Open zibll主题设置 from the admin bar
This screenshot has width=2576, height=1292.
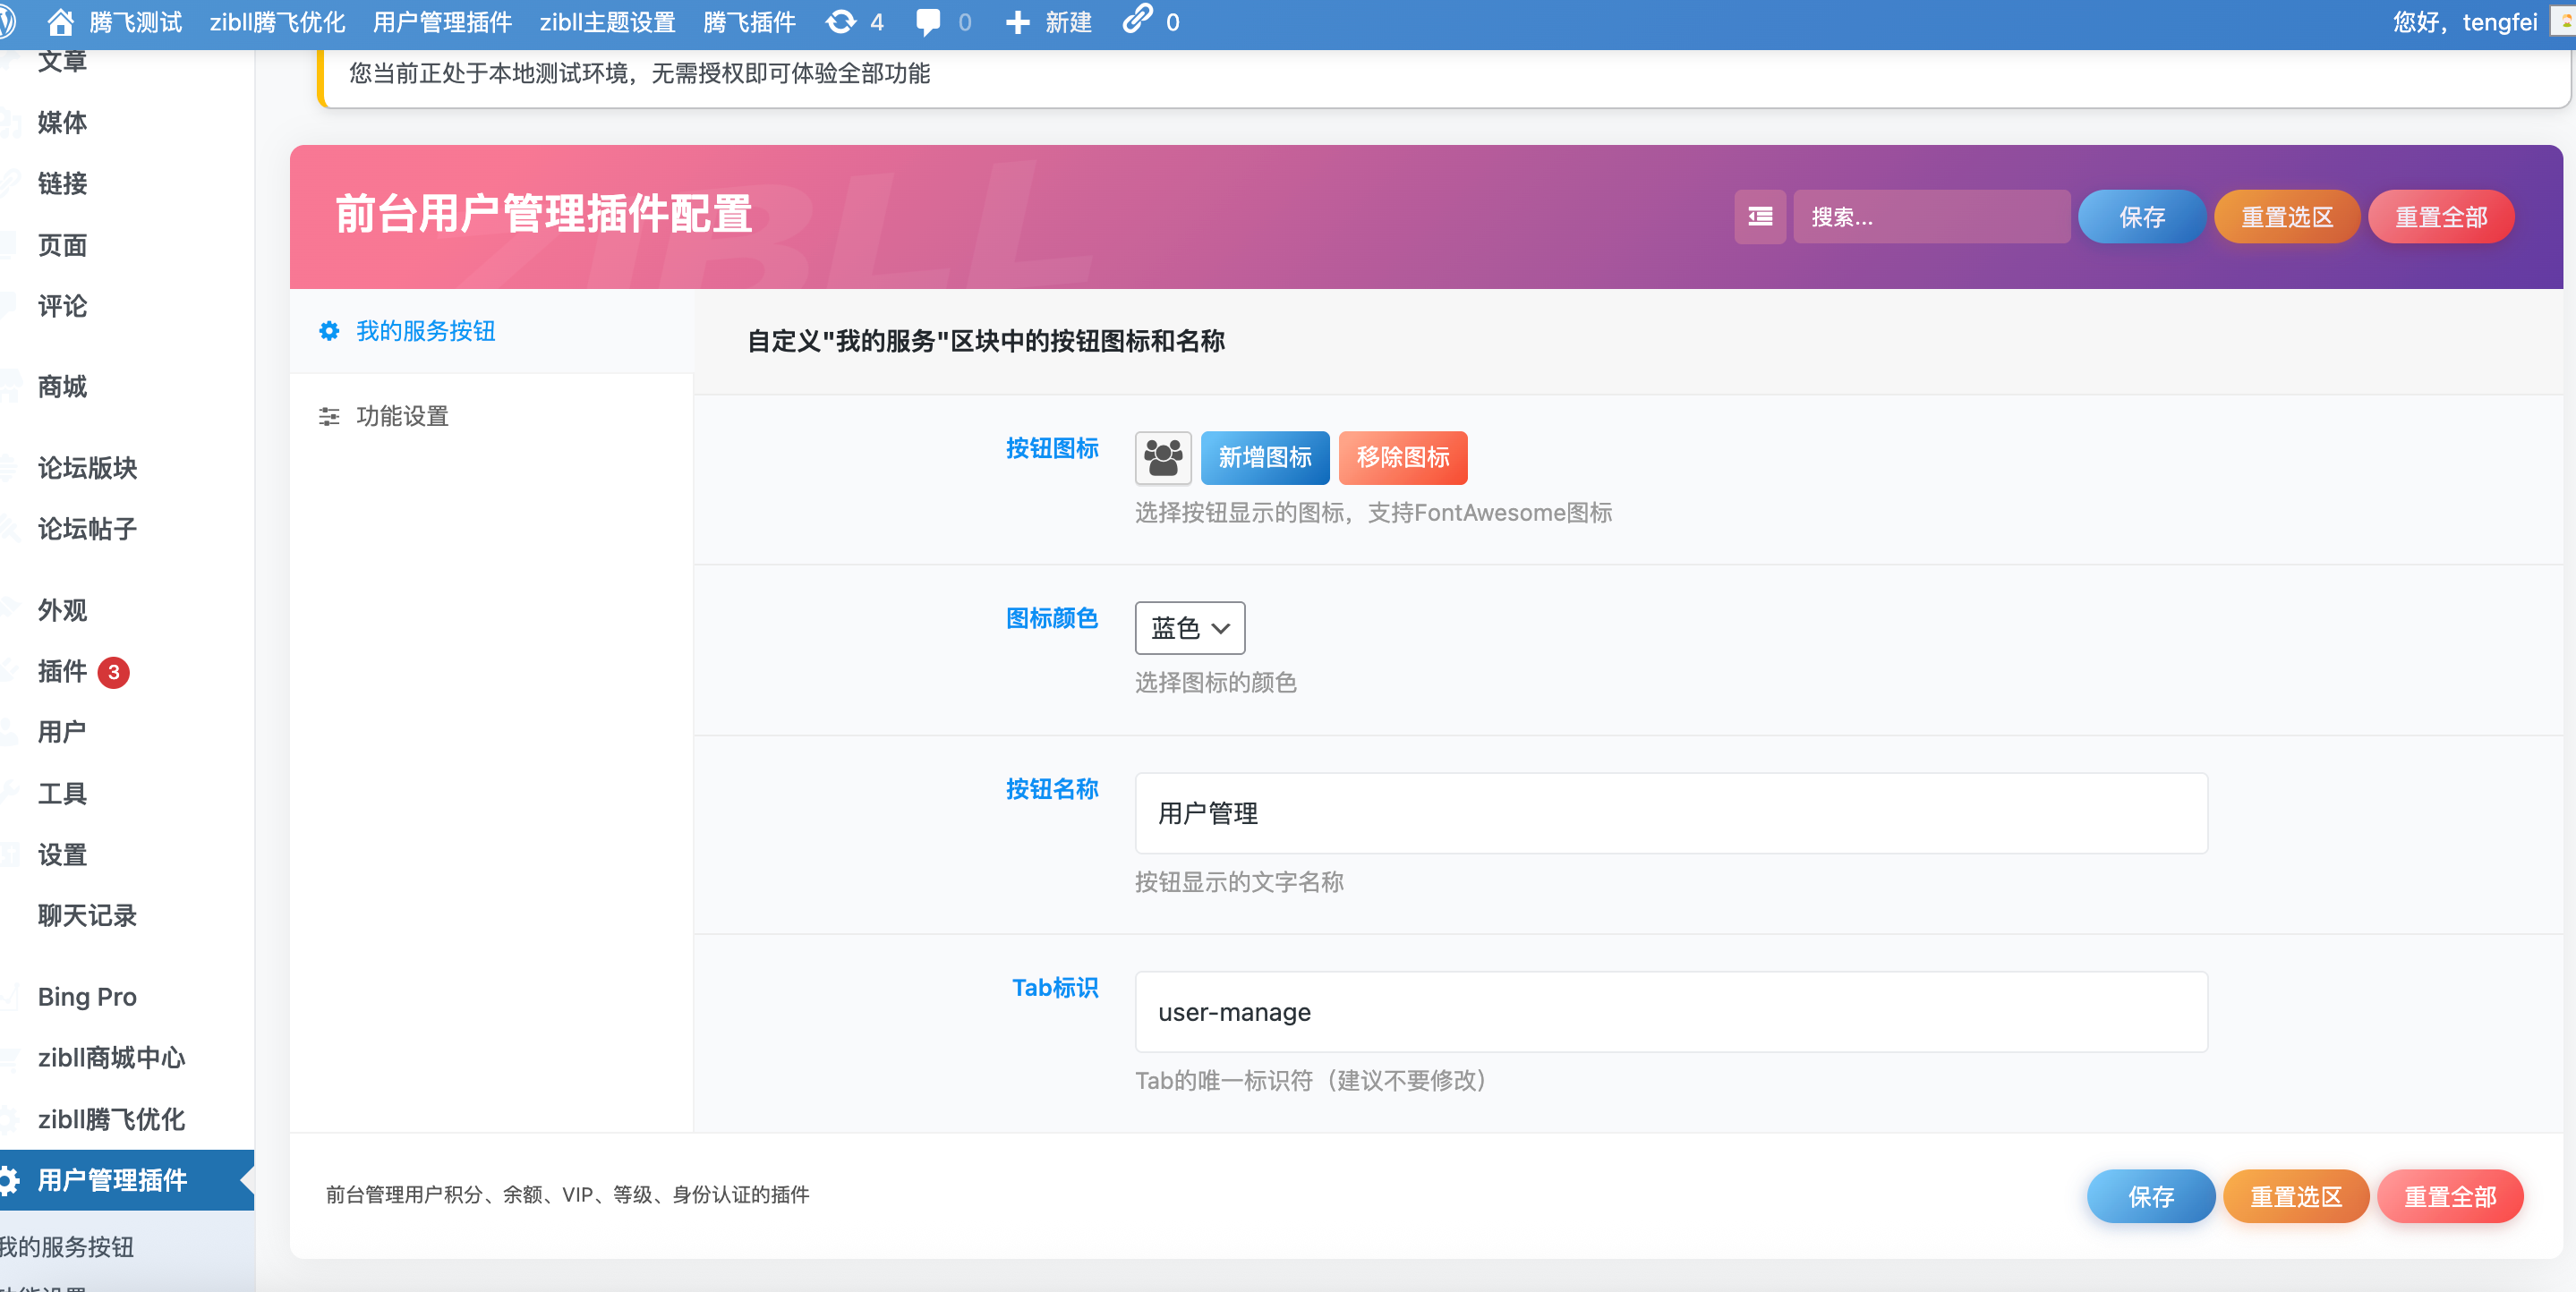pos(607,22)
